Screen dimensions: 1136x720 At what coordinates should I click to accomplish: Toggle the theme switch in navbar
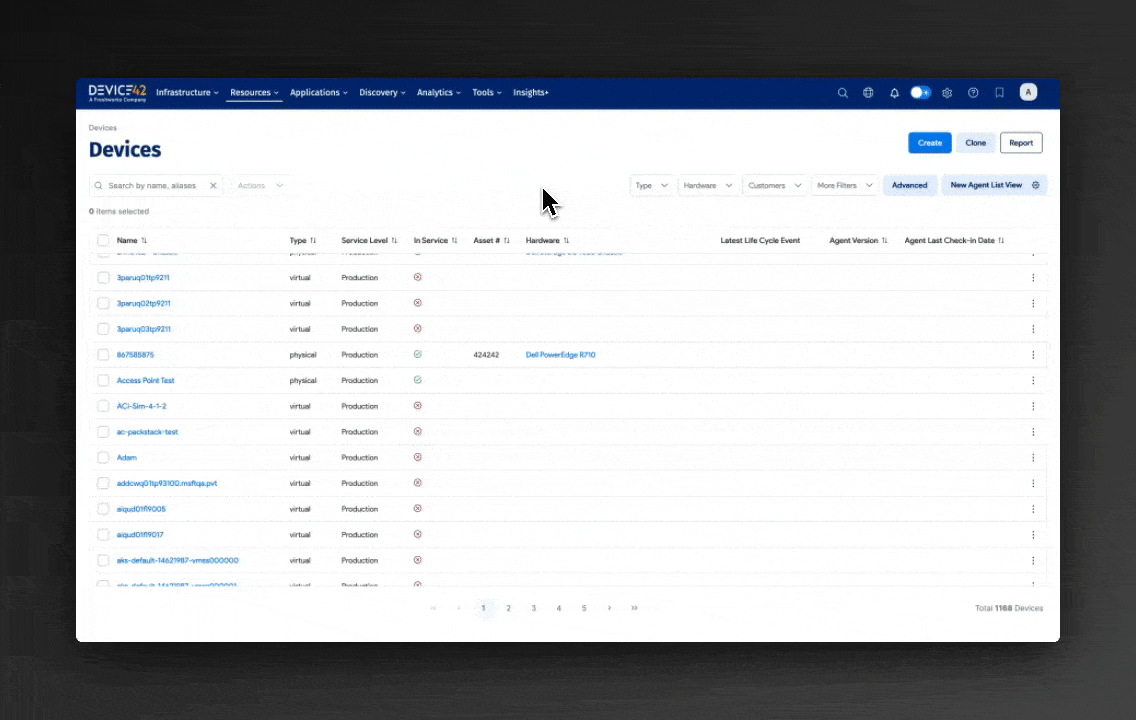click(920, 93)
